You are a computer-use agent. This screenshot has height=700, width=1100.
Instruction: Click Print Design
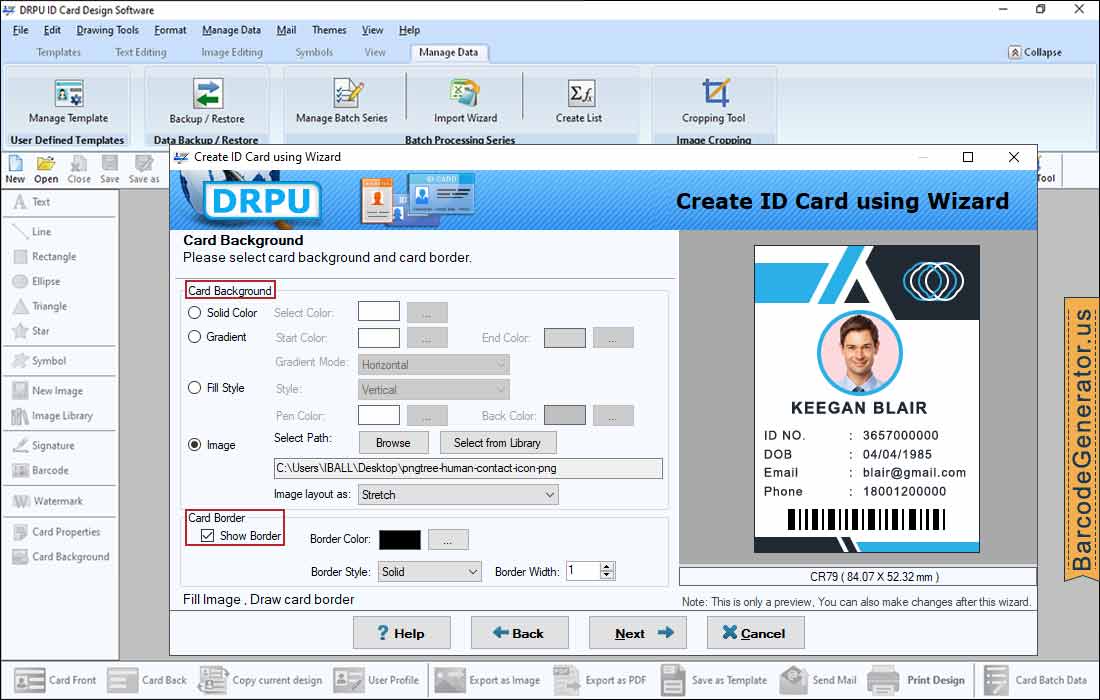916,680
